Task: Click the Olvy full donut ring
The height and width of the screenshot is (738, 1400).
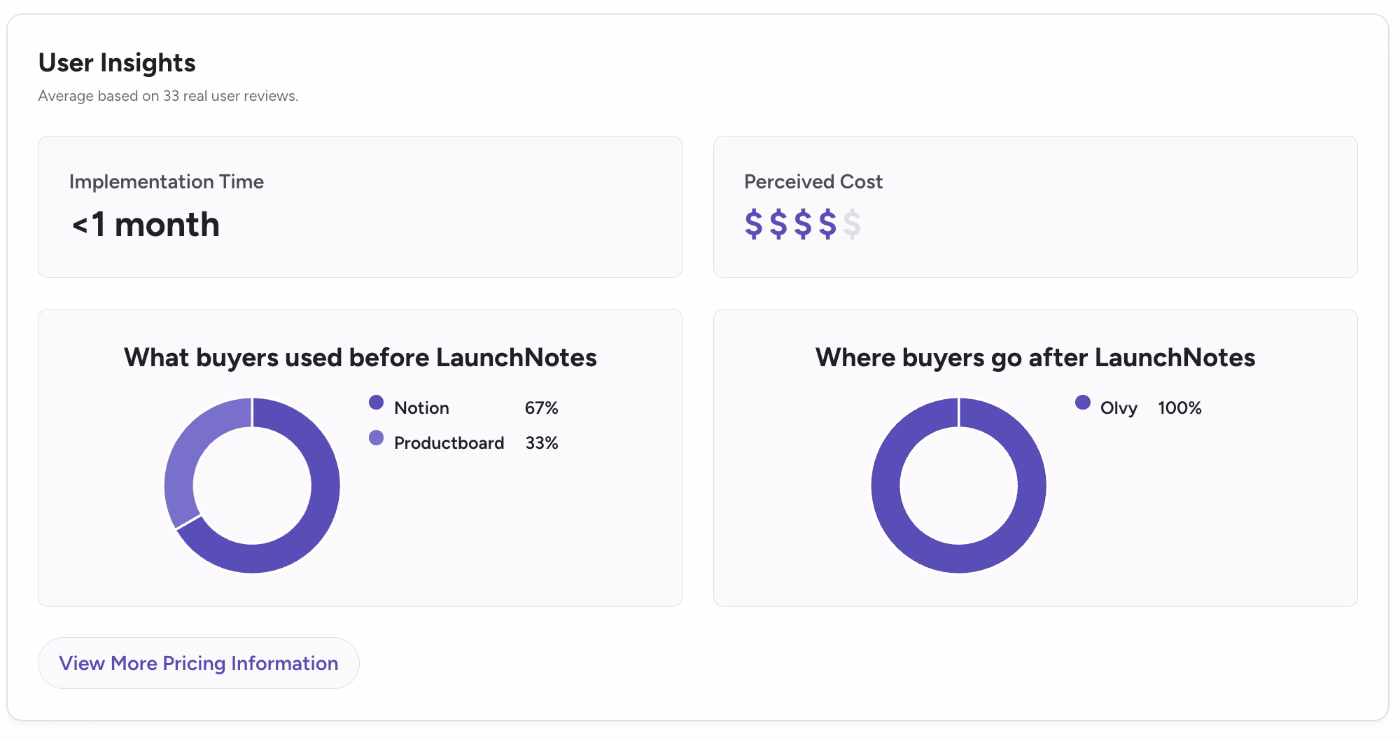Action: (959, 559)
